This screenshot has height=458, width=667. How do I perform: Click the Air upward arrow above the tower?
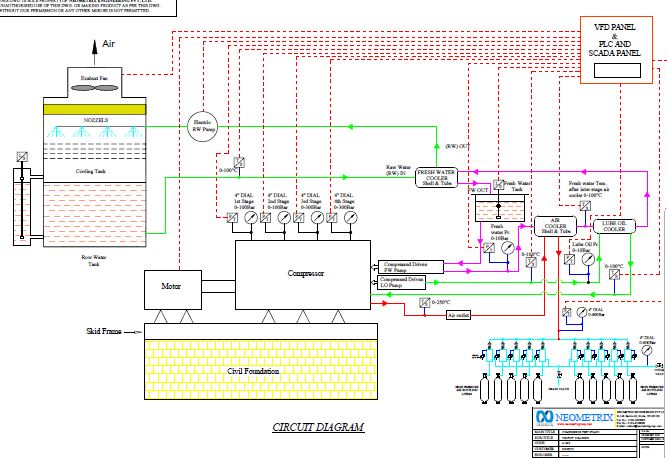(x=95, y=52)
